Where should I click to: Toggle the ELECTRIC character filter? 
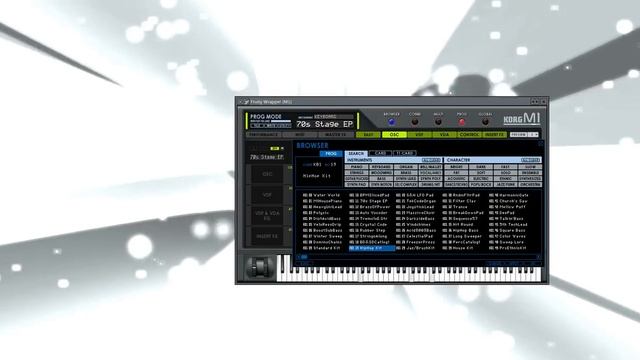pos(481,179)
